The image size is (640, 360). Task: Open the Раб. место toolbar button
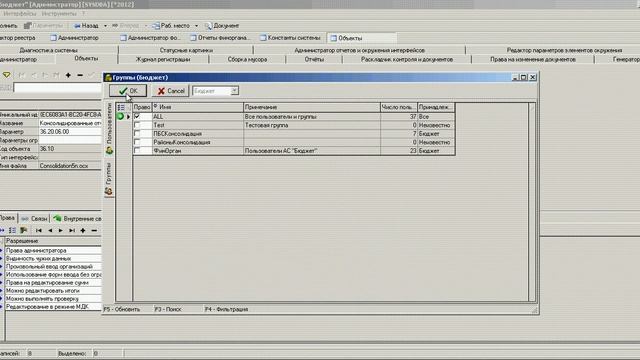point(171,26)
